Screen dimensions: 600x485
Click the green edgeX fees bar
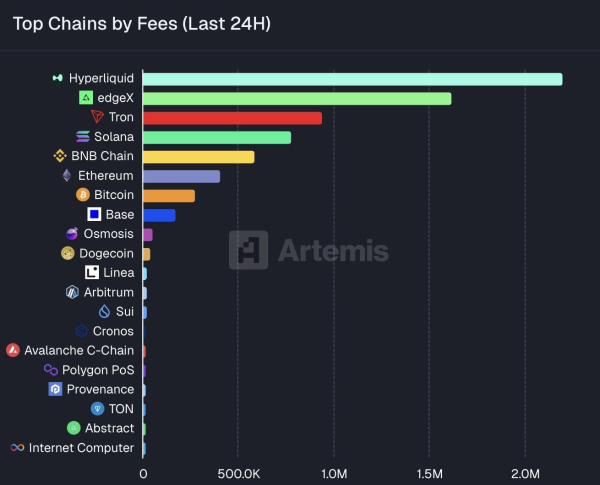pos(297,98)
